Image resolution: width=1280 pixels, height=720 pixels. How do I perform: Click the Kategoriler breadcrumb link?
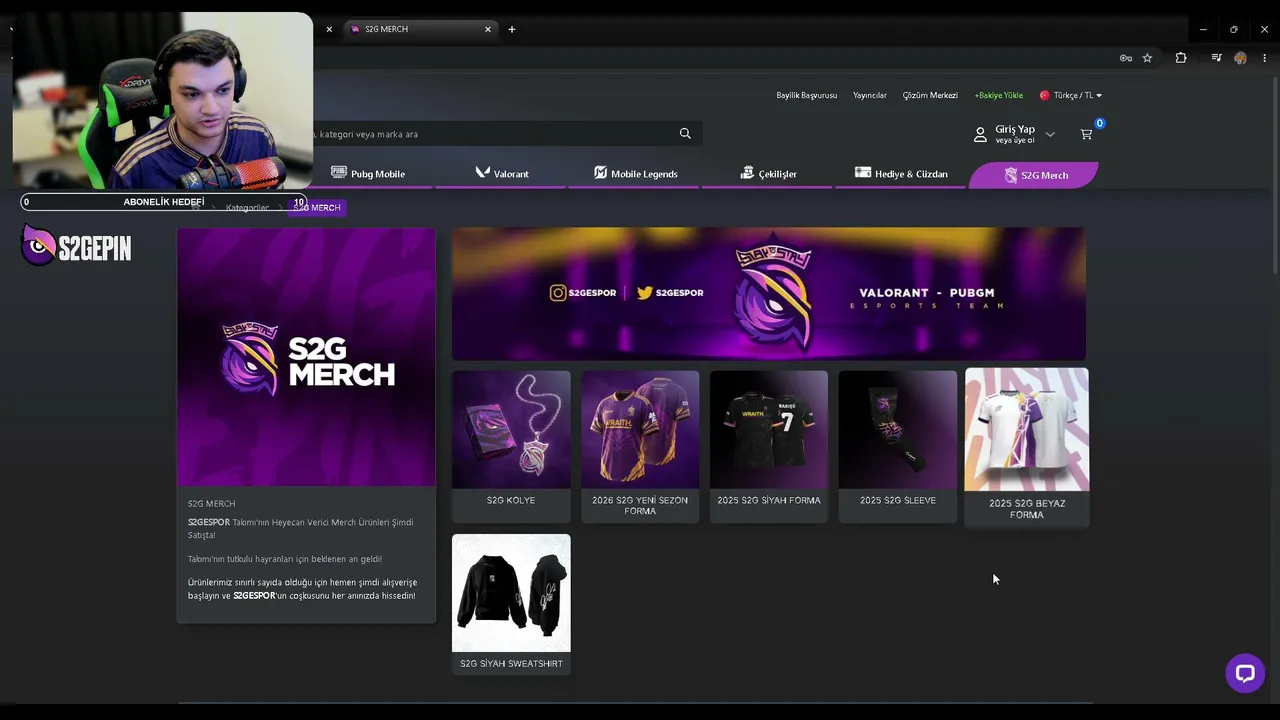pos(247,207)
